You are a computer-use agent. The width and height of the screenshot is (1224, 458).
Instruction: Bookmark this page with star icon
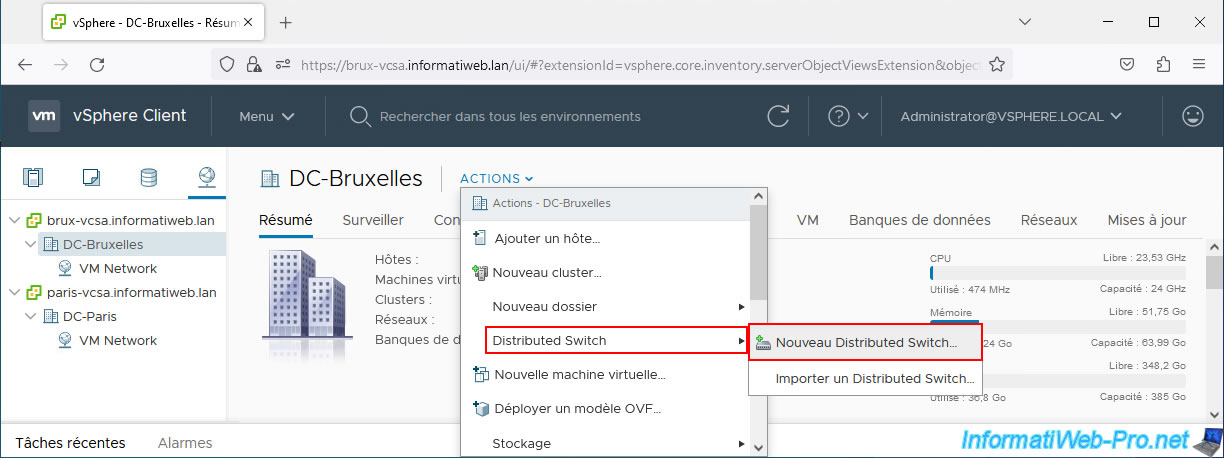(997, 64)
